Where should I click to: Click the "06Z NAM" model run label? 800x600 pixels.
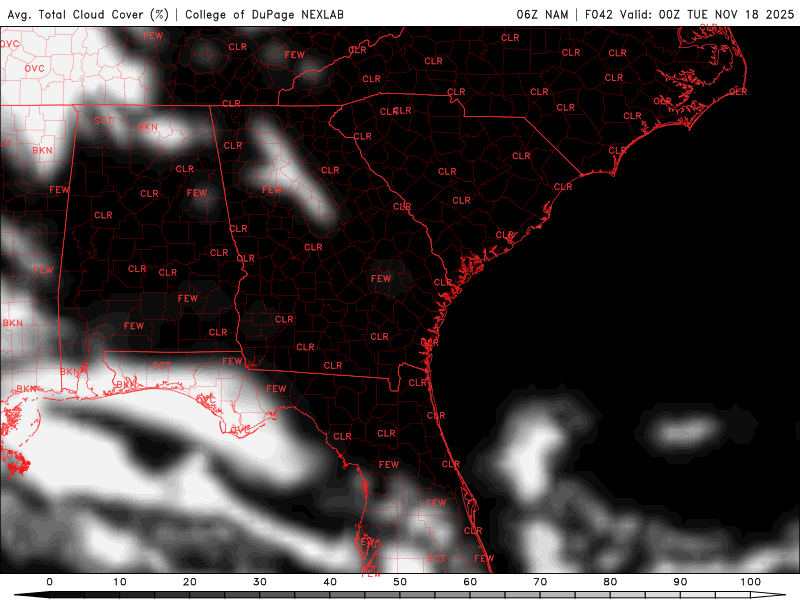[x=542, y=14]
